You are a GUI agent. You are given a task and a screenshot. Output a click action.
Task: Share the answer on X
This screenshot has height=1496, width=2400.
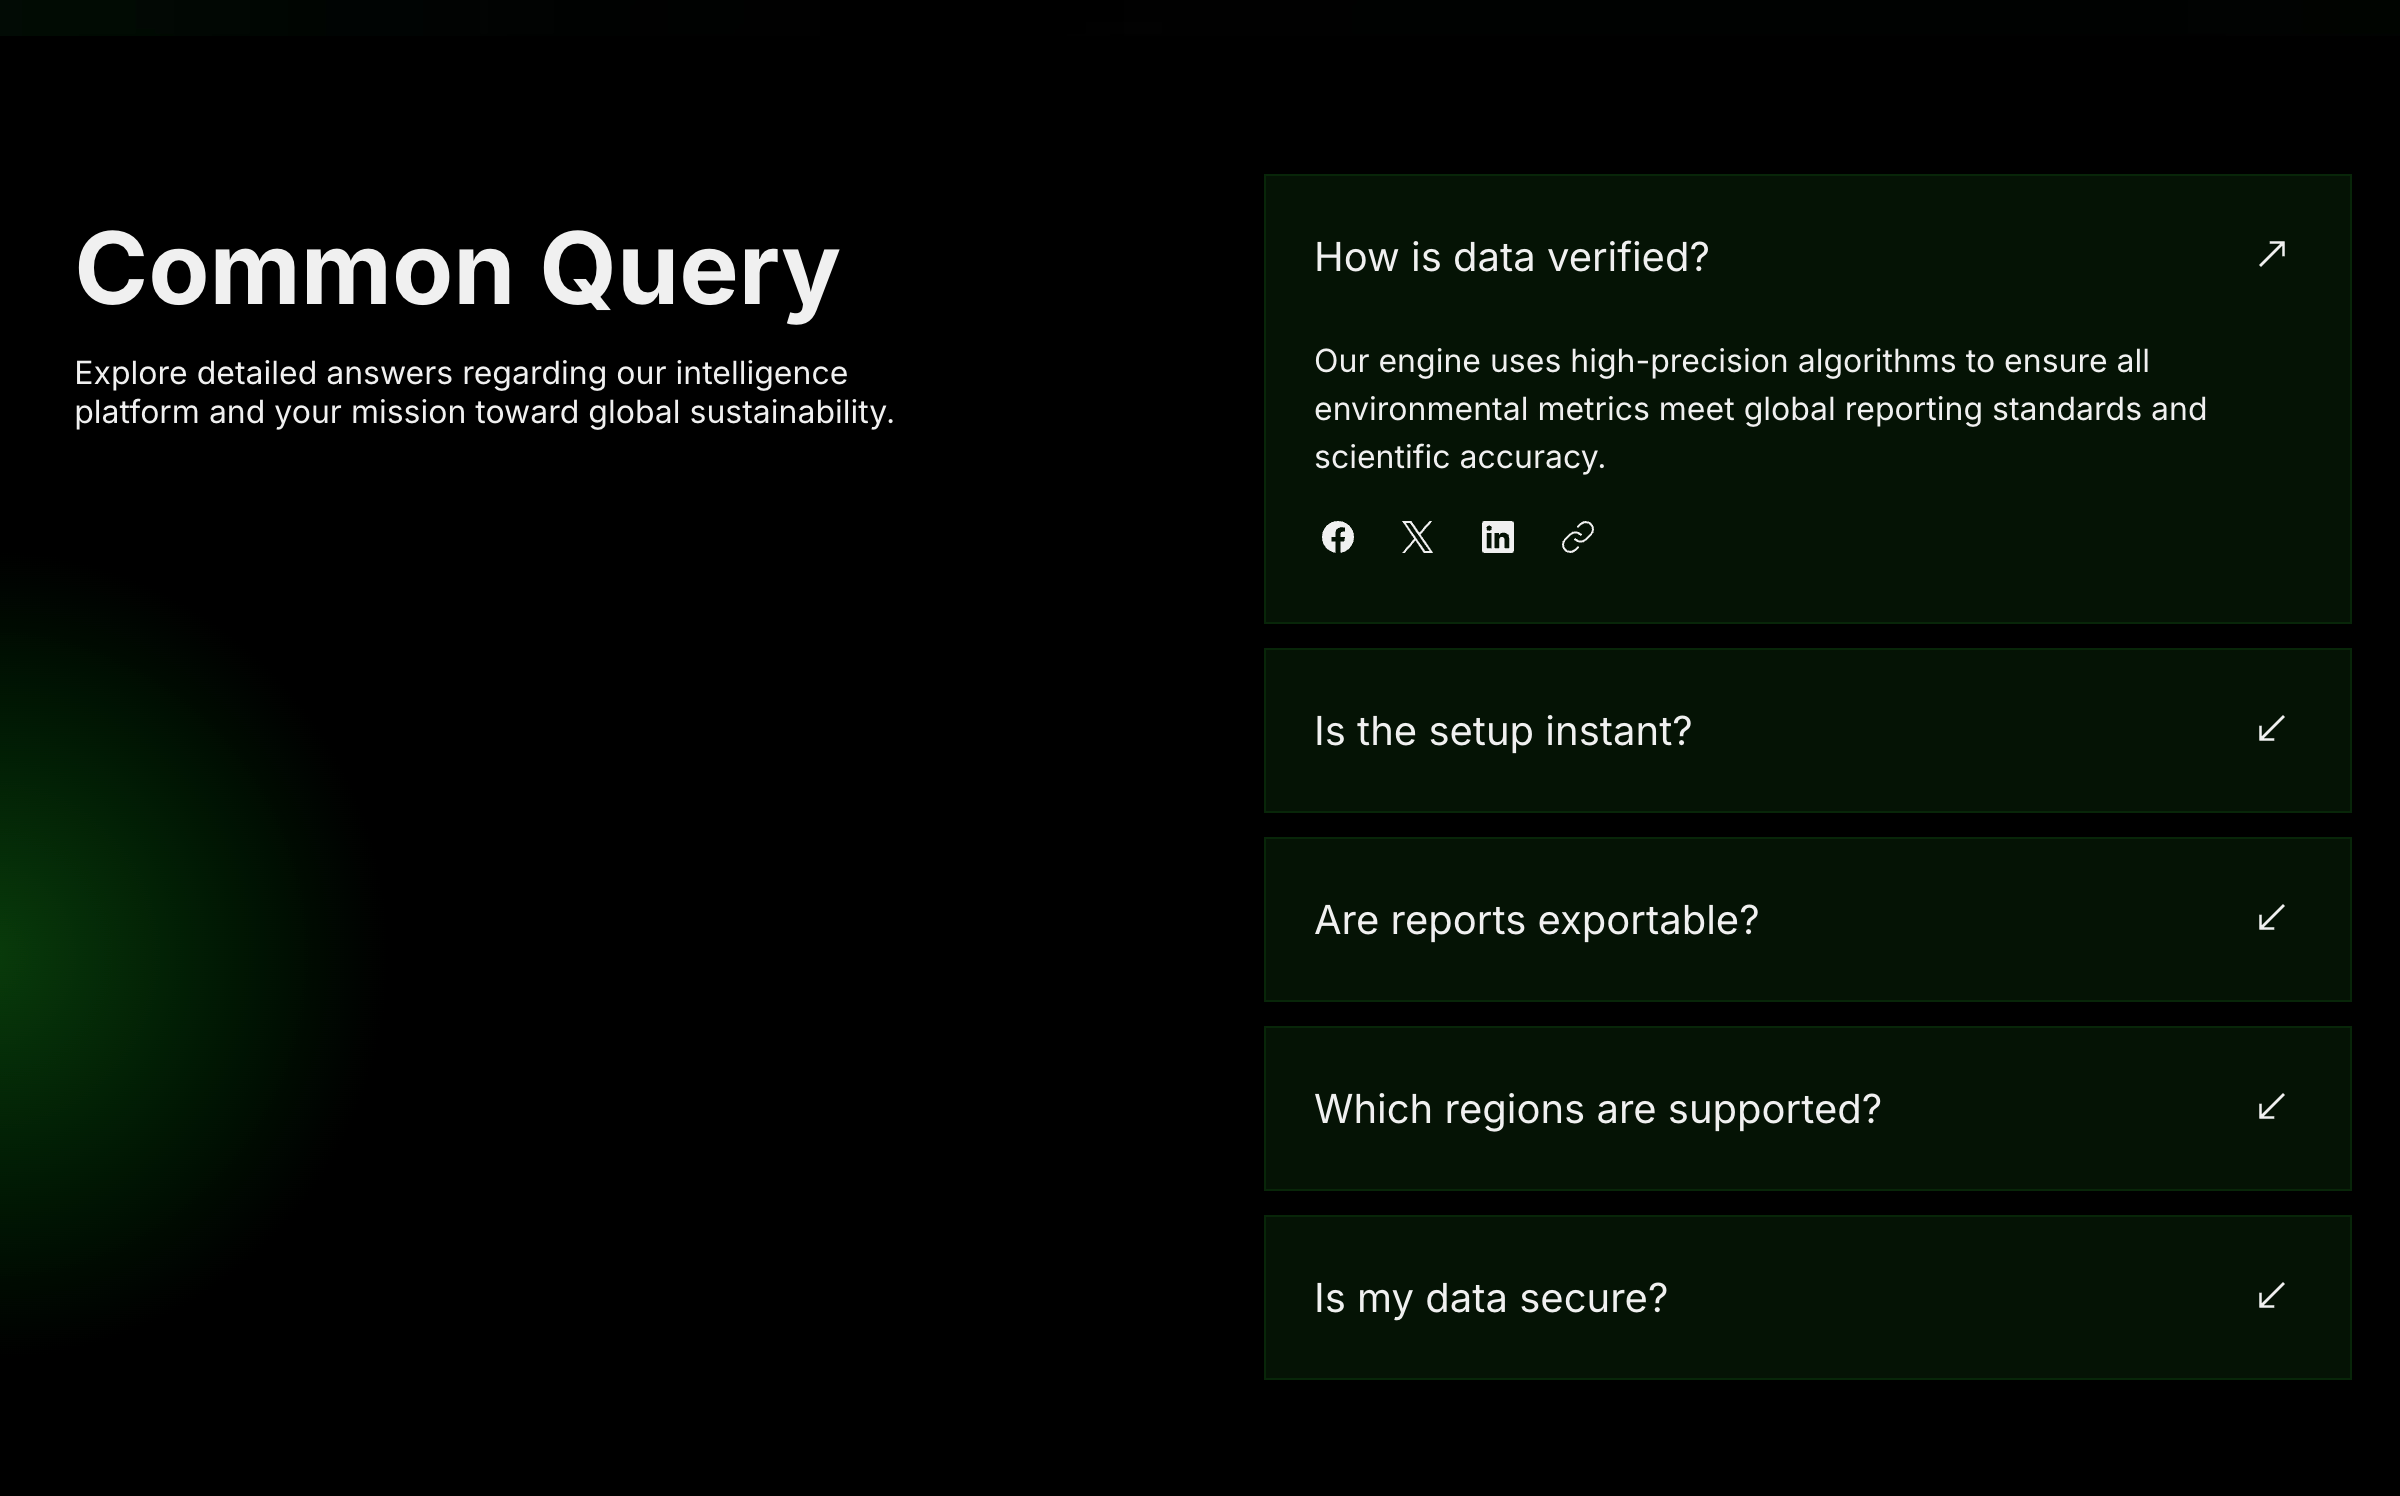pos(1417,537)
